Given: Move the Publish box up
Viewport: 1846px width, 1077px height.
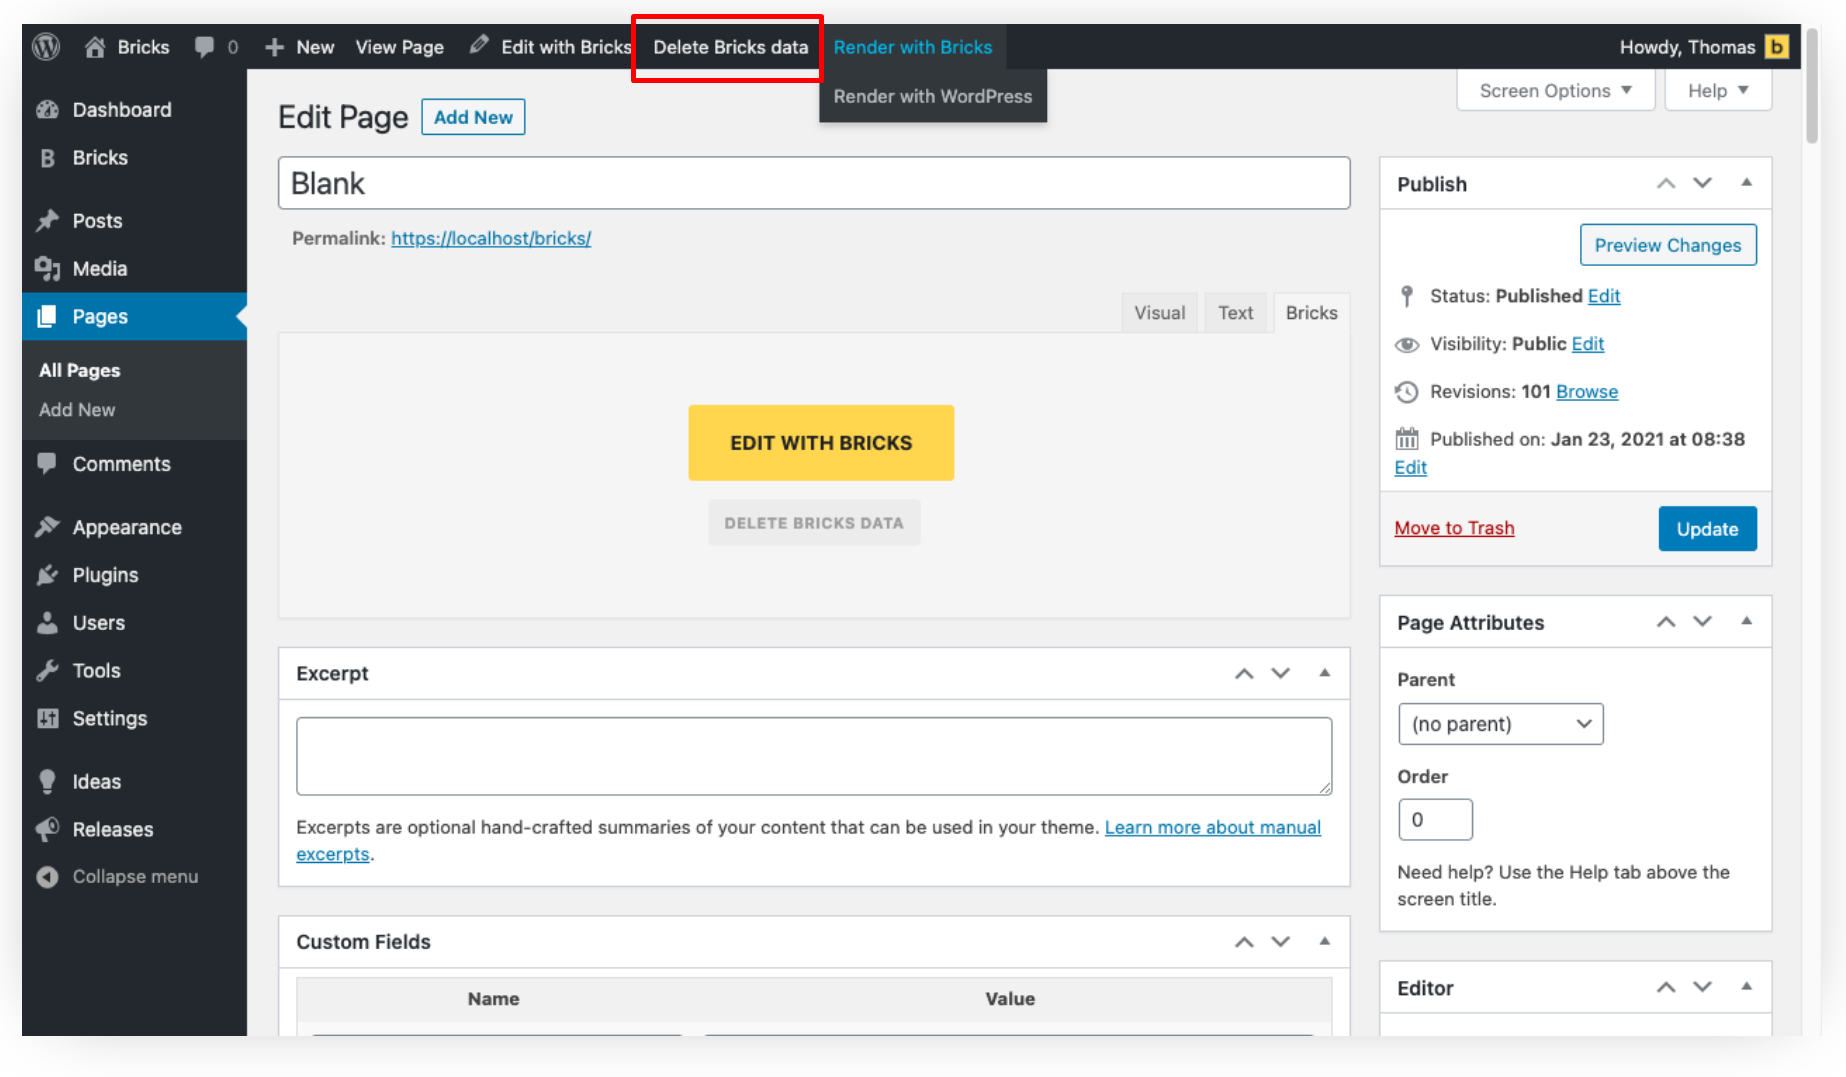Looking at the screenshot, I should pos(1666,183).
